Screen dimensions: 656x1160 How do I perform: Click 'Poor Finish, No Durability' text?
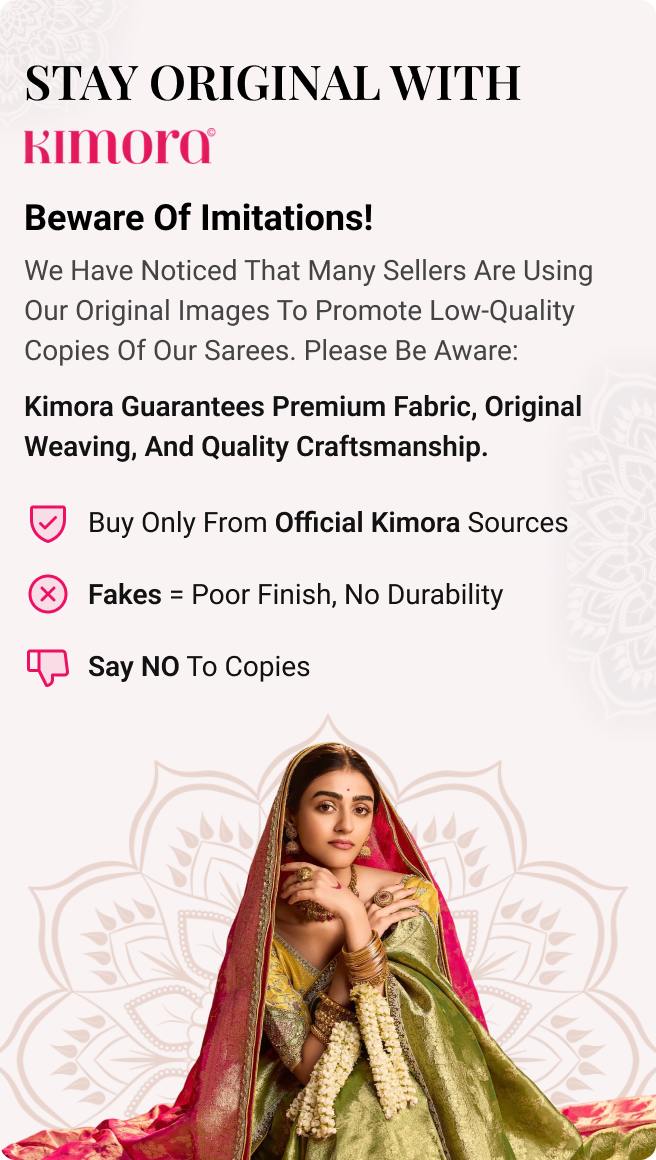(347, 594)
